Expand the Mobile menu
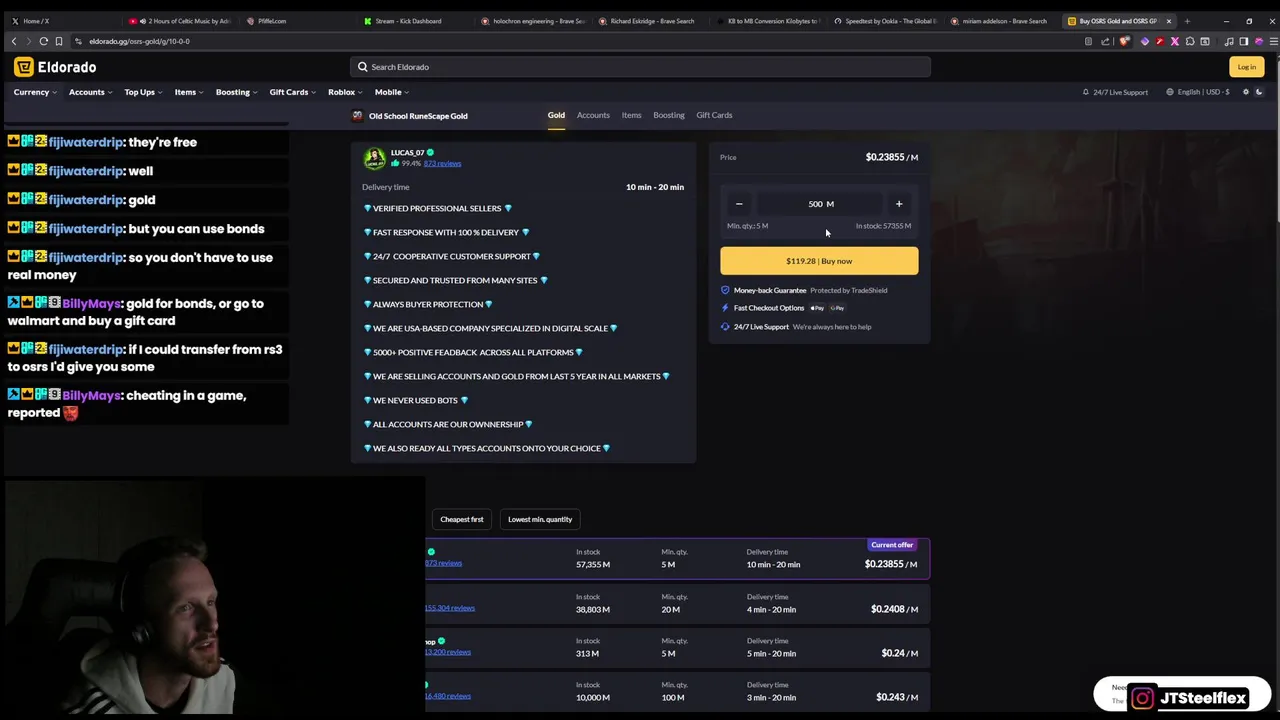1280x720 pixels. point(391,92)
